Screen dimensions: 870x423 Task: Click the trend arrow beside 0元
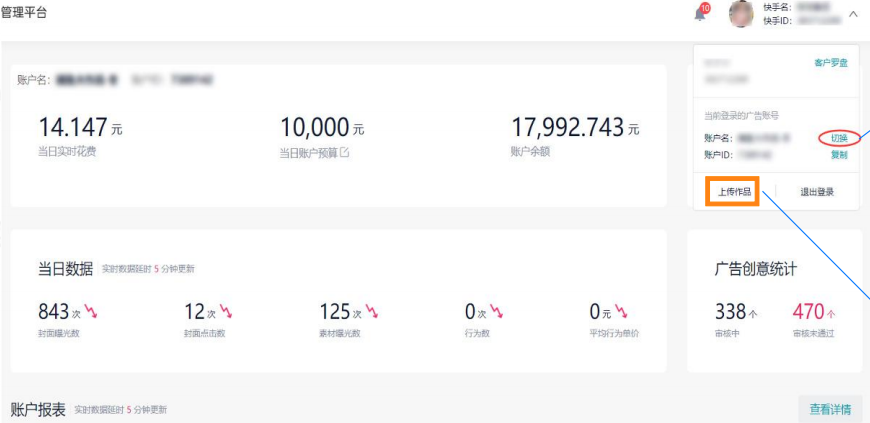[623, 311]
